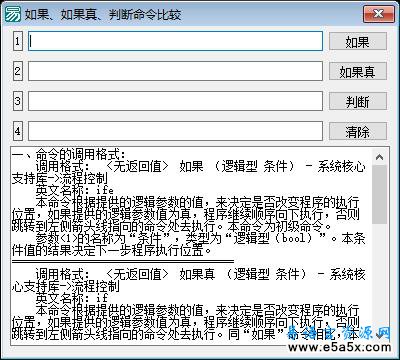The height and width of the screenshot is (360, 400).
Task: Click the text 英文名称: ife
Action: point(75,190)
